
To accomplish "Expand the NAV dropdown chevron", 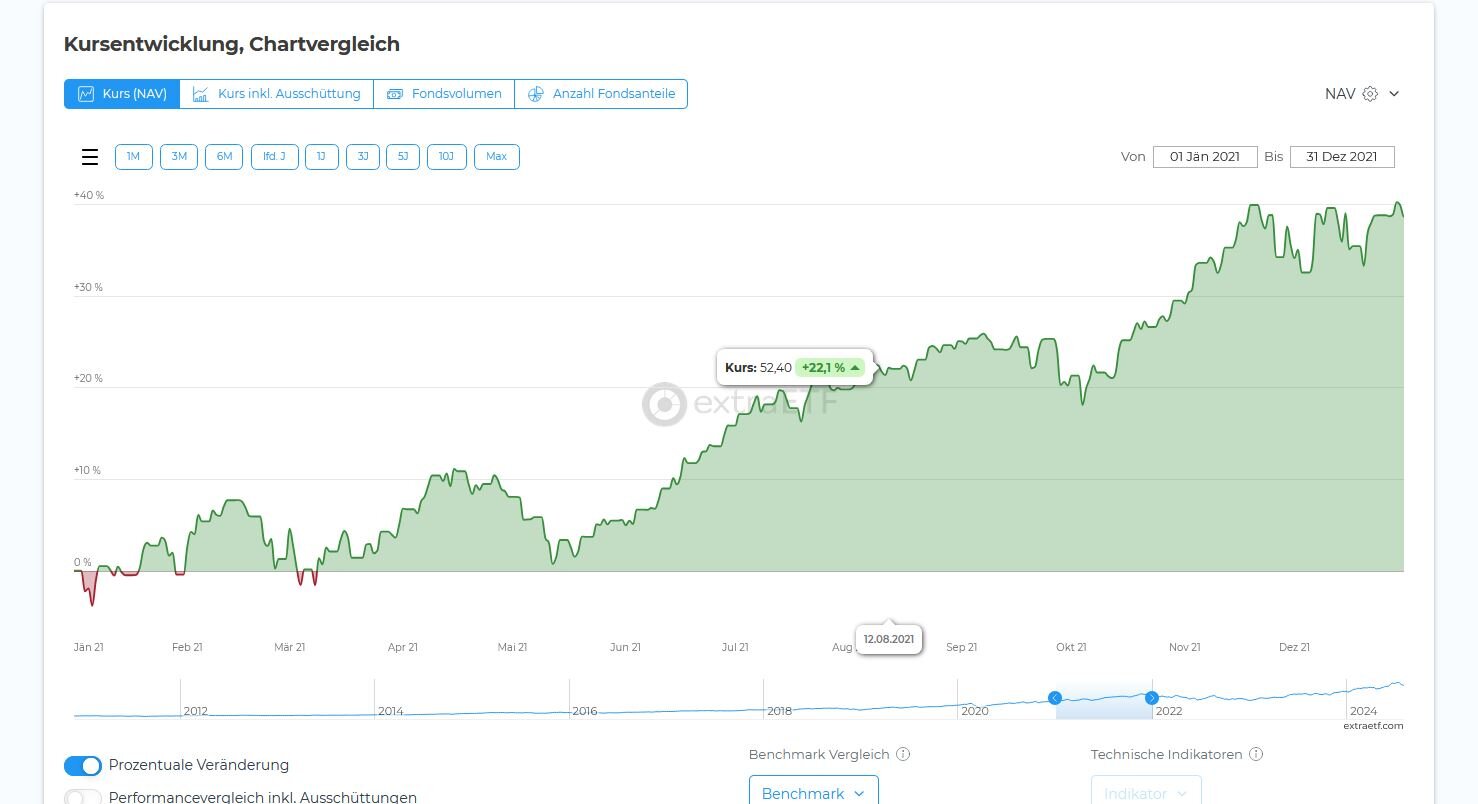I will (x=1394, y=94).
